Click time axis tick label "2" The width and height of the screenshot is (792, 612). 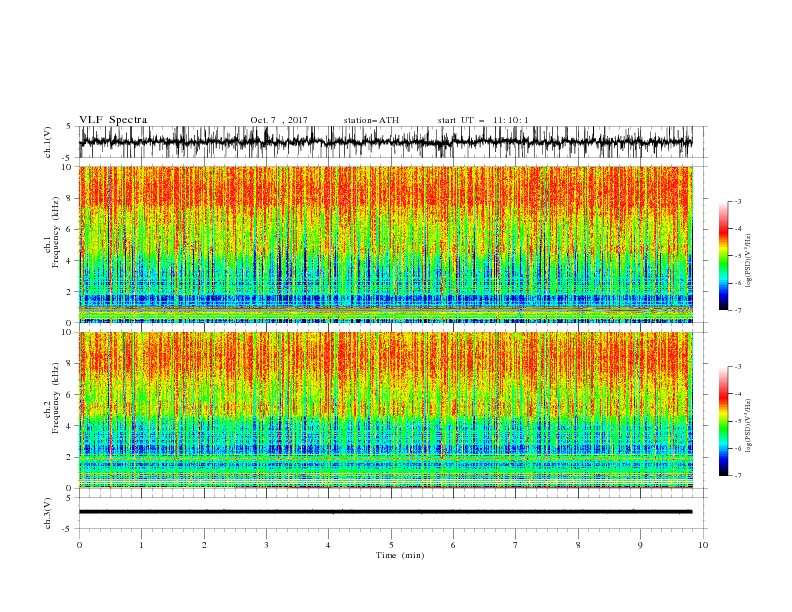[x=204, y=545]
